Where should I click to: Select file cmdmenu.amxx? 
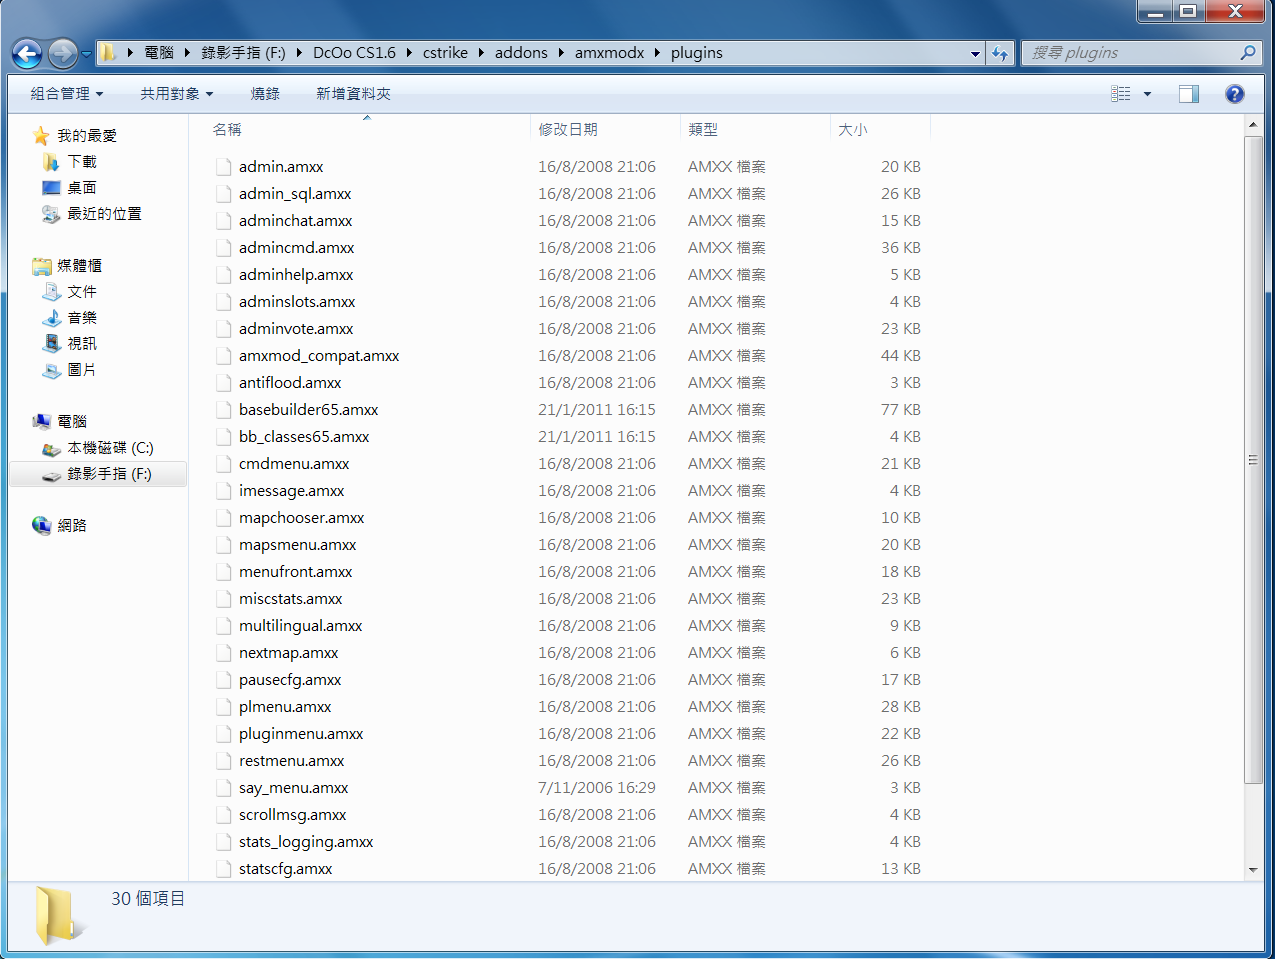click(x=294, y=464)
